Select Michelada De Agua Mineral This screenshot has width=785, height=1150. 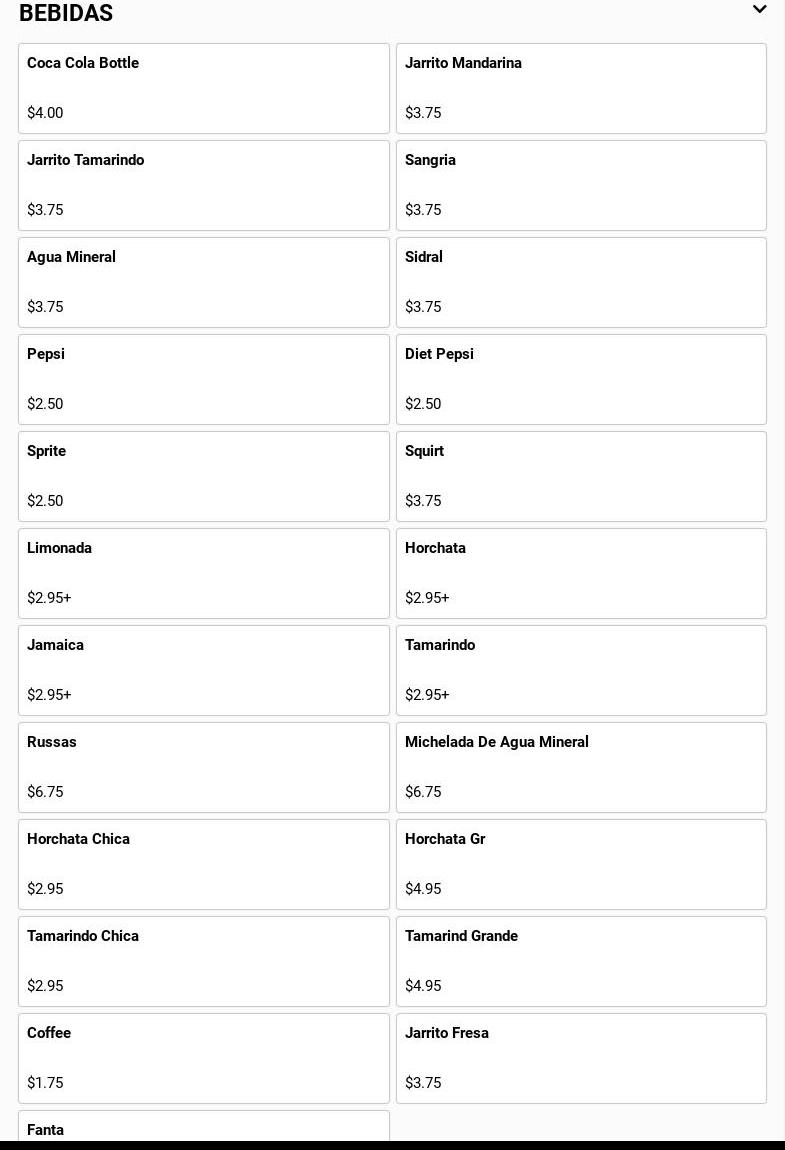point(581,768)
